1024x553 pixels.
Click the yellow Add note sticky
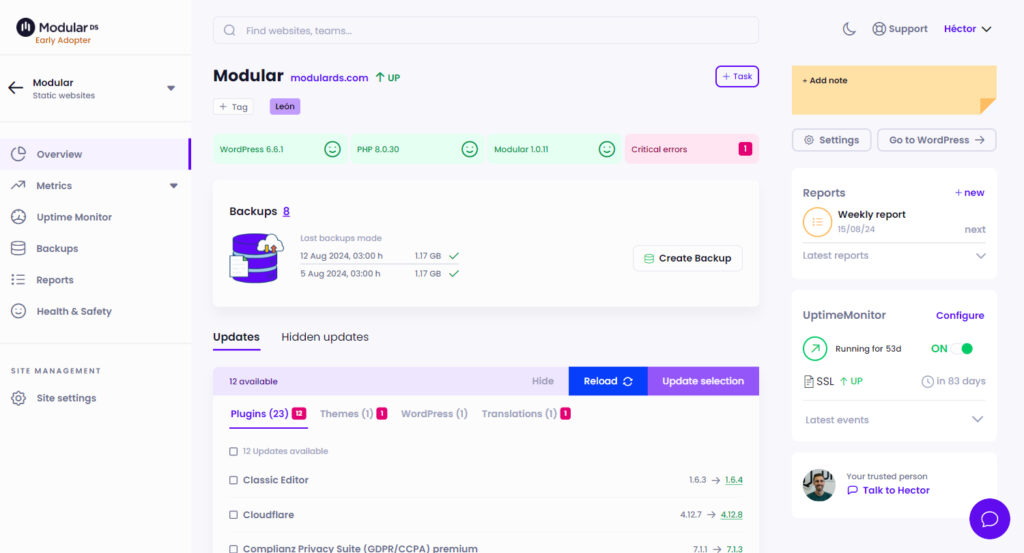click(894, 90)
